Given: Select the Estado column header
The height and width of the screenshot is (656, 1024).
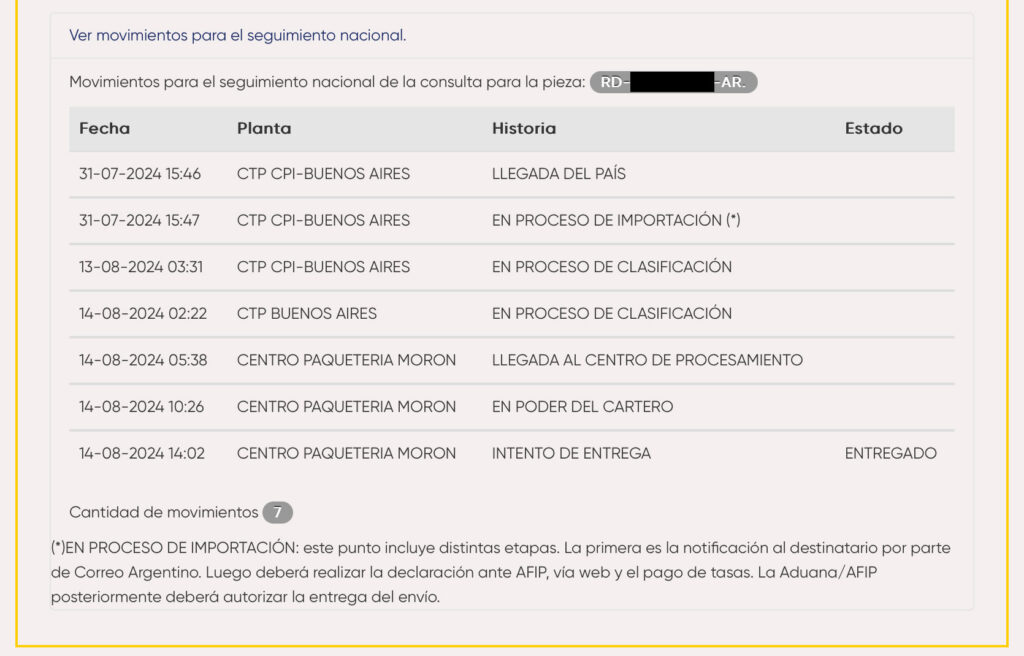Looking at the screenshot, I should [873, 128].
